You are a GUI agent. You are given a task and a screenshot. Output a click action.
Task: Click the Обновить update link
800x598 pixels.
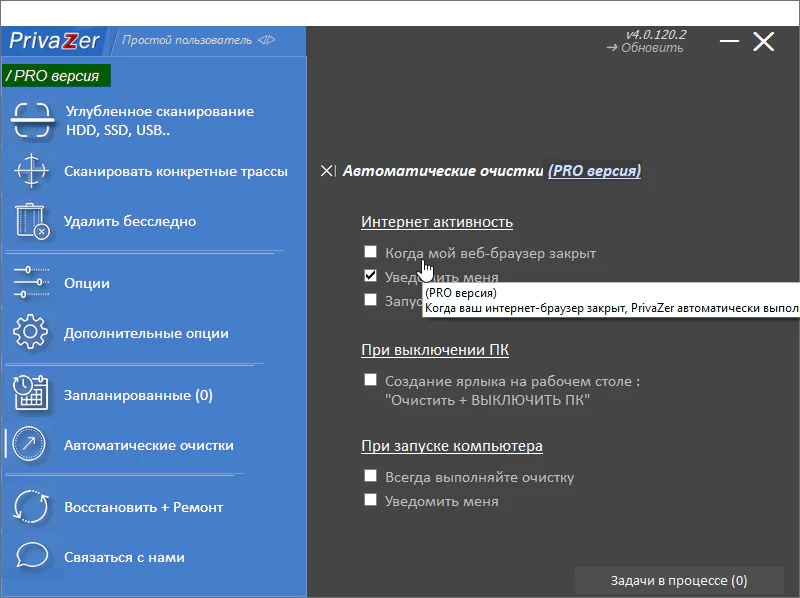tap(651, 47)
